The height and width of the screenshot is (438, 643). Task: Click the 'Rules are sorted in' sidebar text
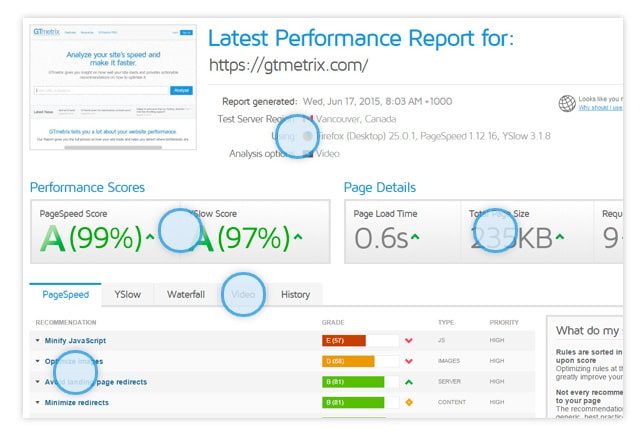click(x=589, y=352)
